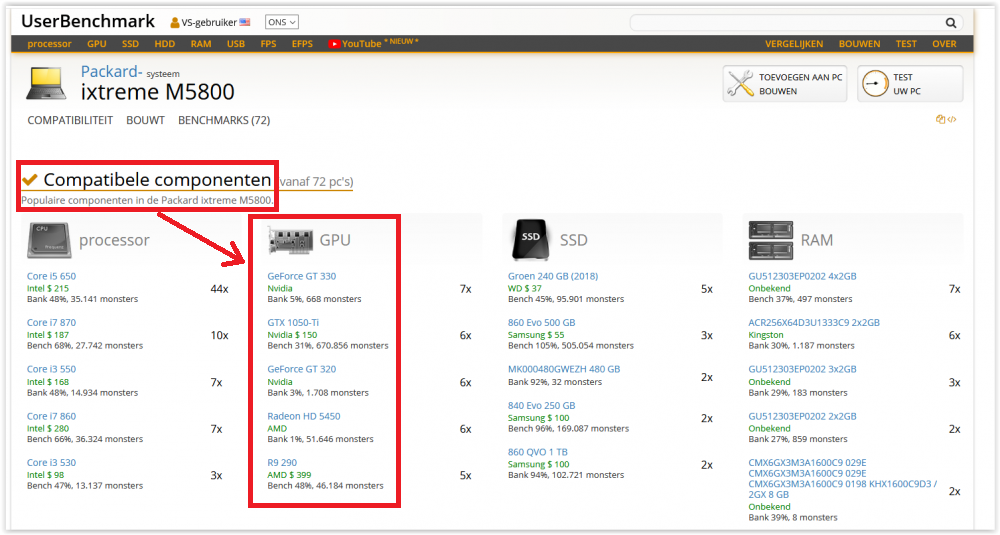Open the ONS country dropdown

281,22
